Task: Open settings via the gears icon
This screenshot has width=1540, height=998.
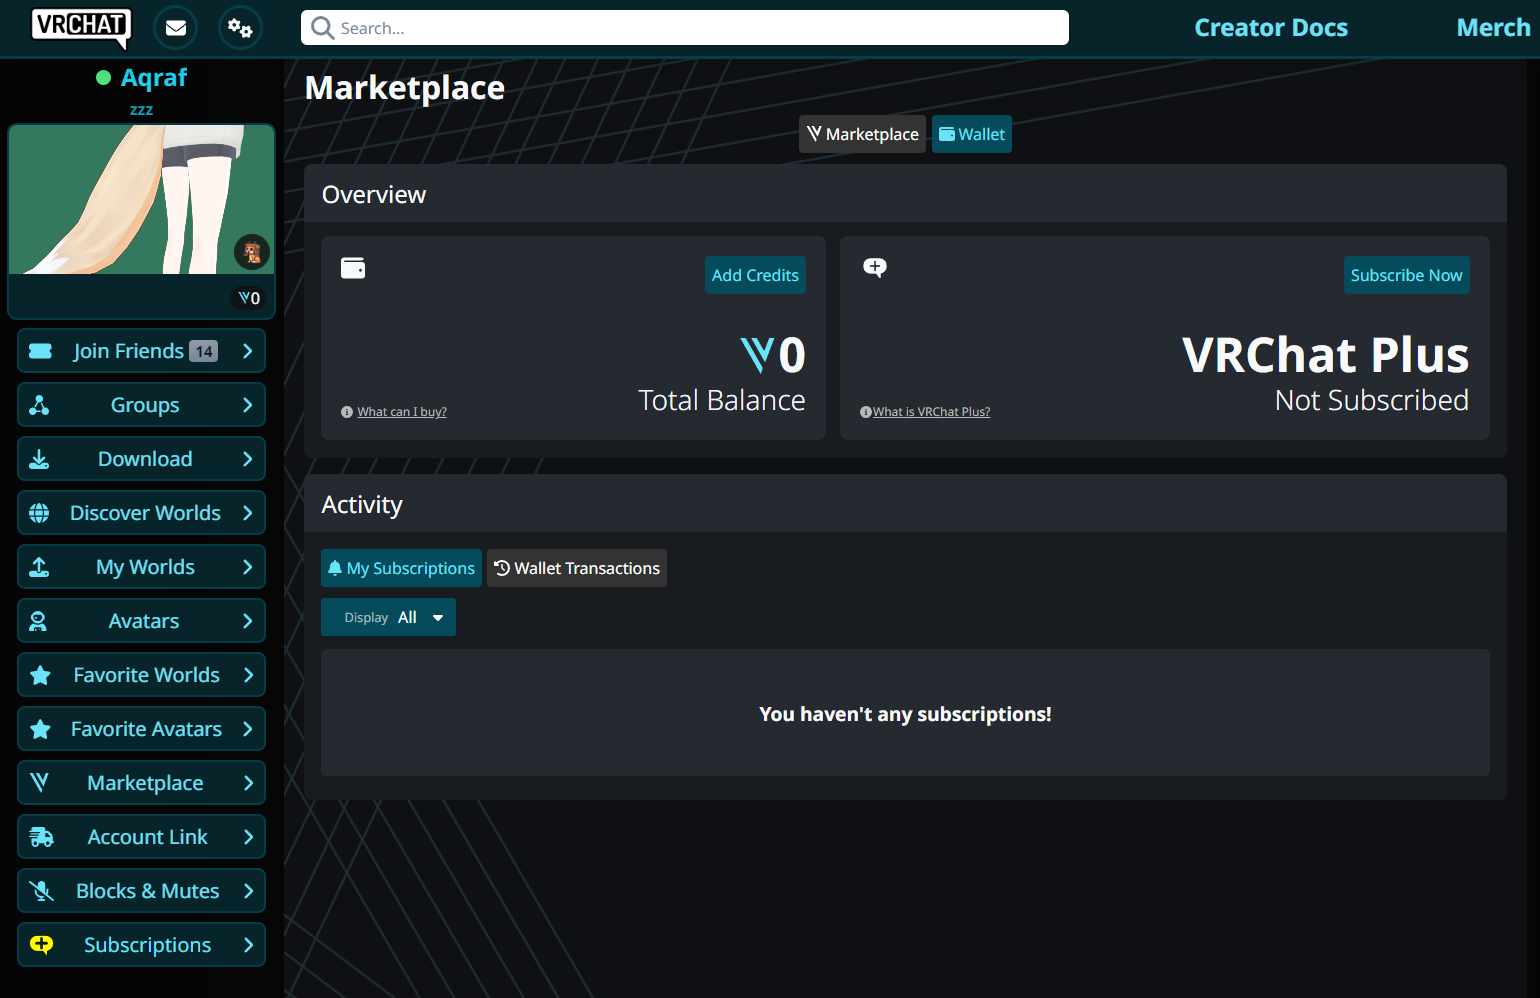Action: pos(240,28)
